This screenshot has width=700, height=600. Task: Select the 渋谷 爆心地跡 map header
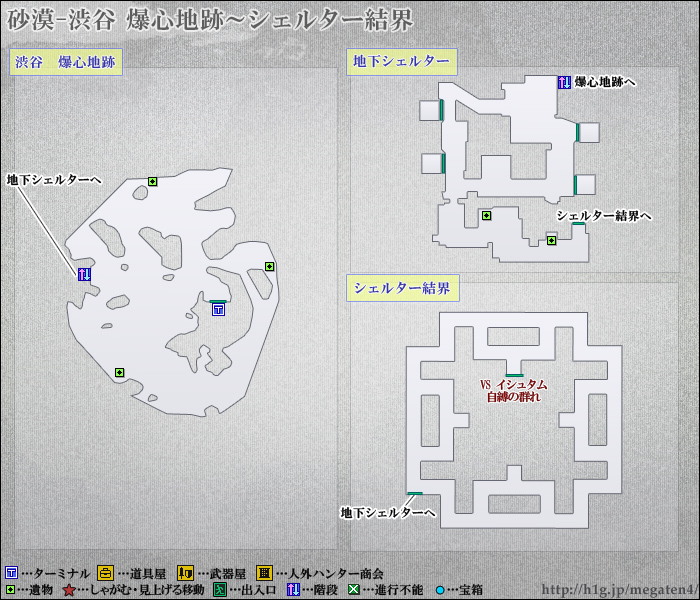click(x=65, y=62)
